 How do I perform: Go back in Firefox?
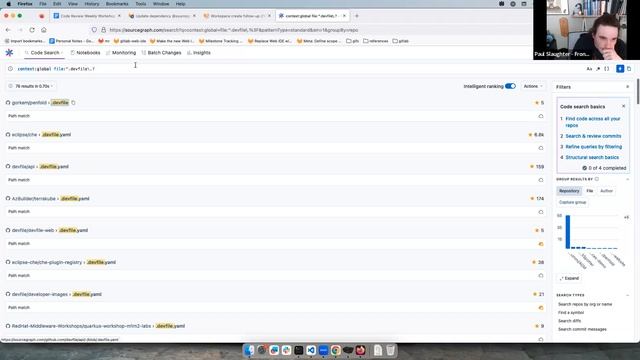pyautogui.click(x=8, y=30)
